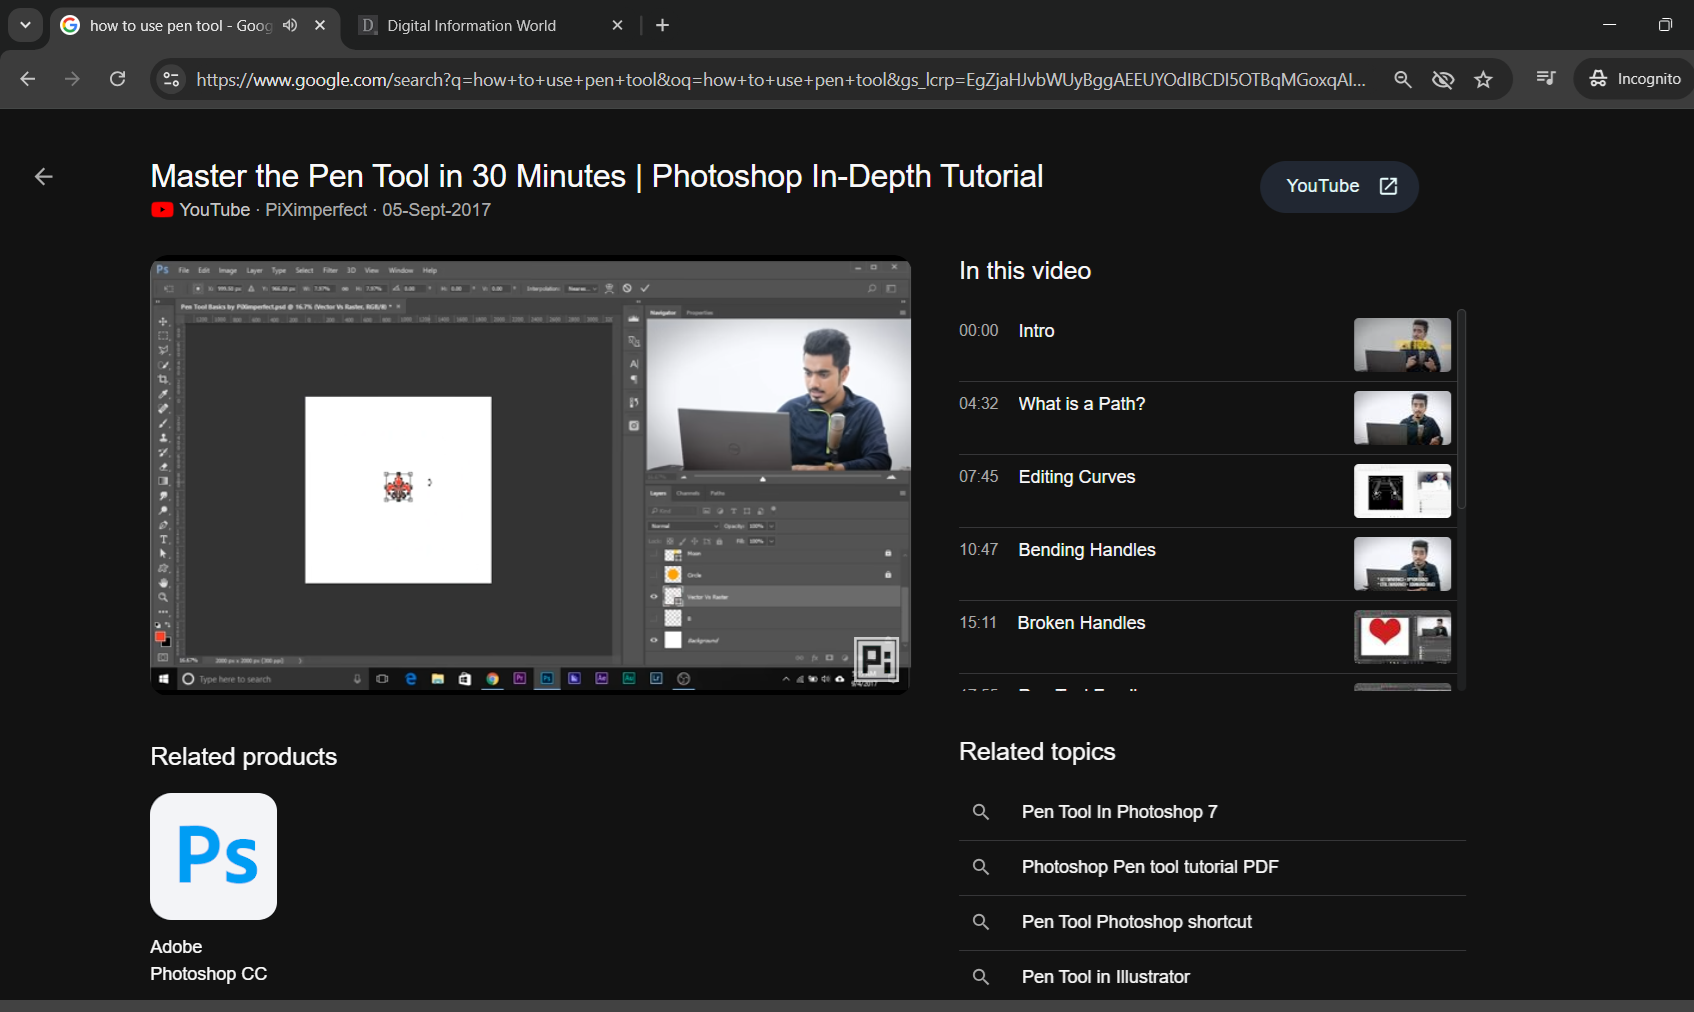Close the 'how to use pen tool' tab

(x=320, y=25)
